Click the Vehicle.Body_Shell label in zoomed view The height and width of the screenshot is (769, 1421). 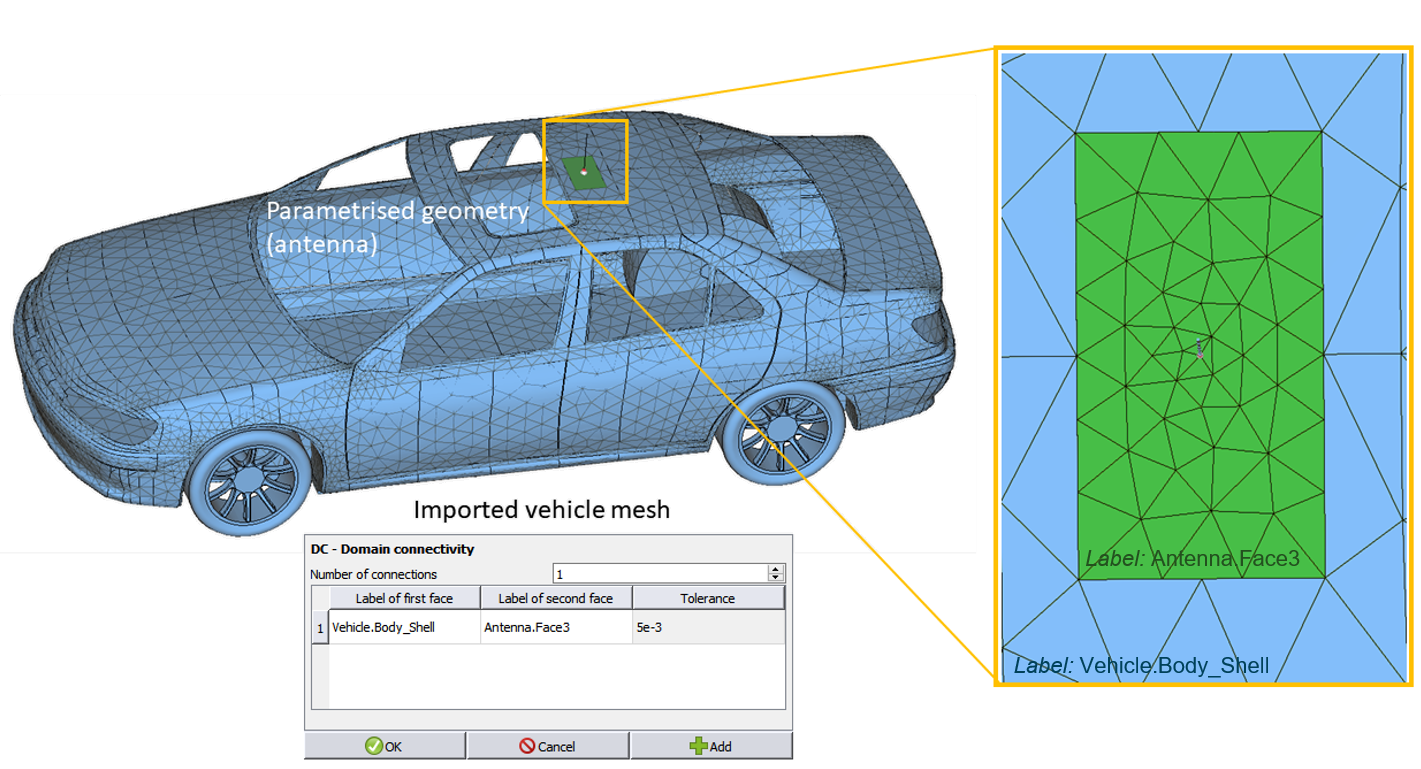click(1141, 666)
